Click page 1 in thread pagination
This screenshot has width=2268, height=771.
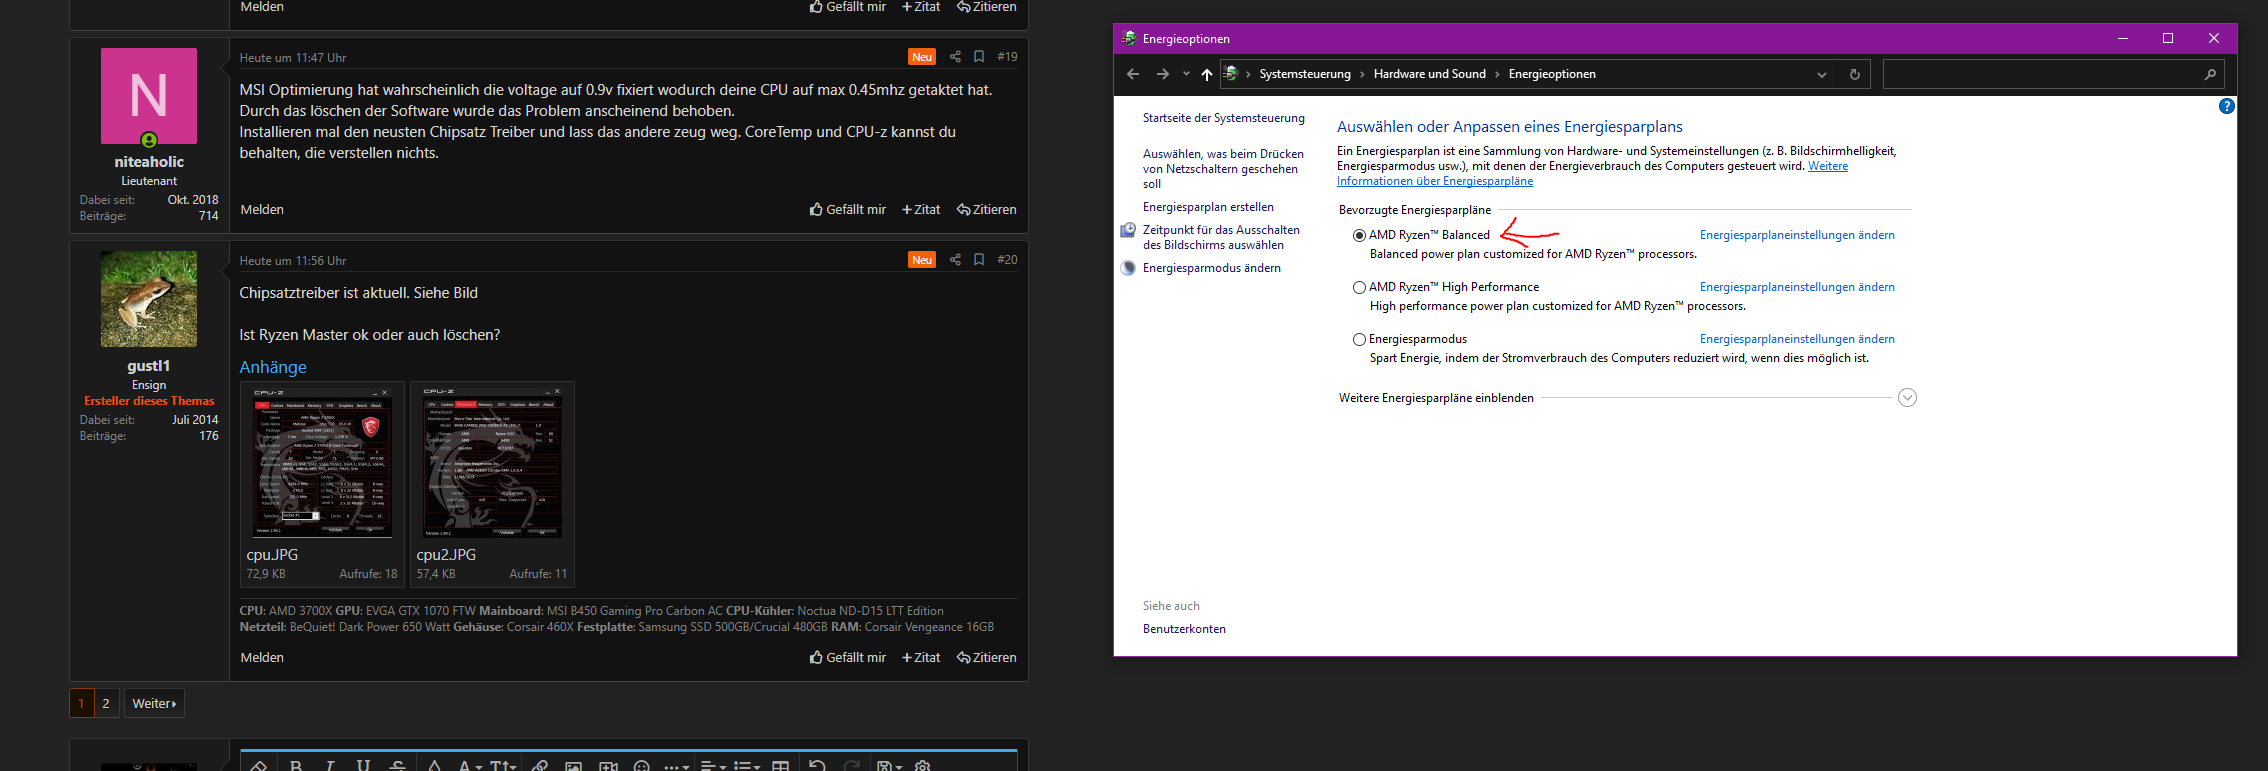[x=82, y=703]
